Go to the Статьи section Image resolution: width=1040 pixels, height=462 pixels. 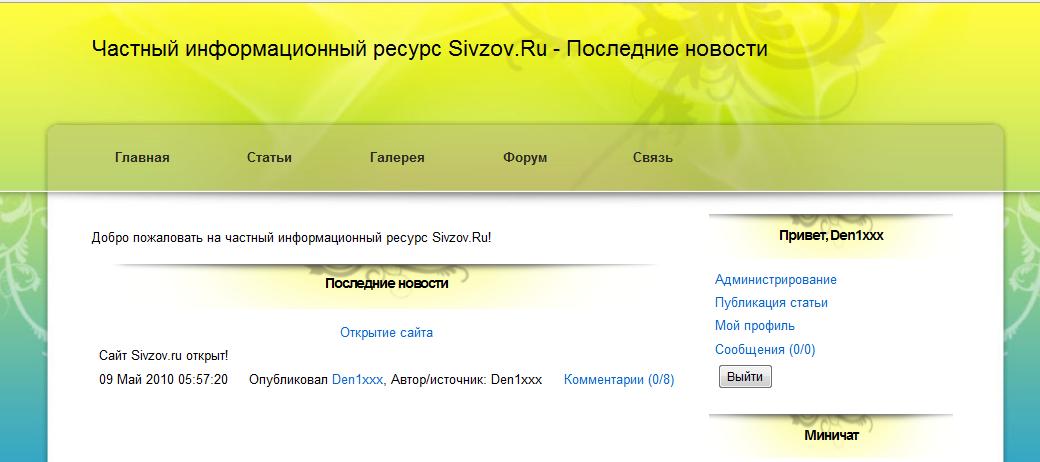click(269, 158)
